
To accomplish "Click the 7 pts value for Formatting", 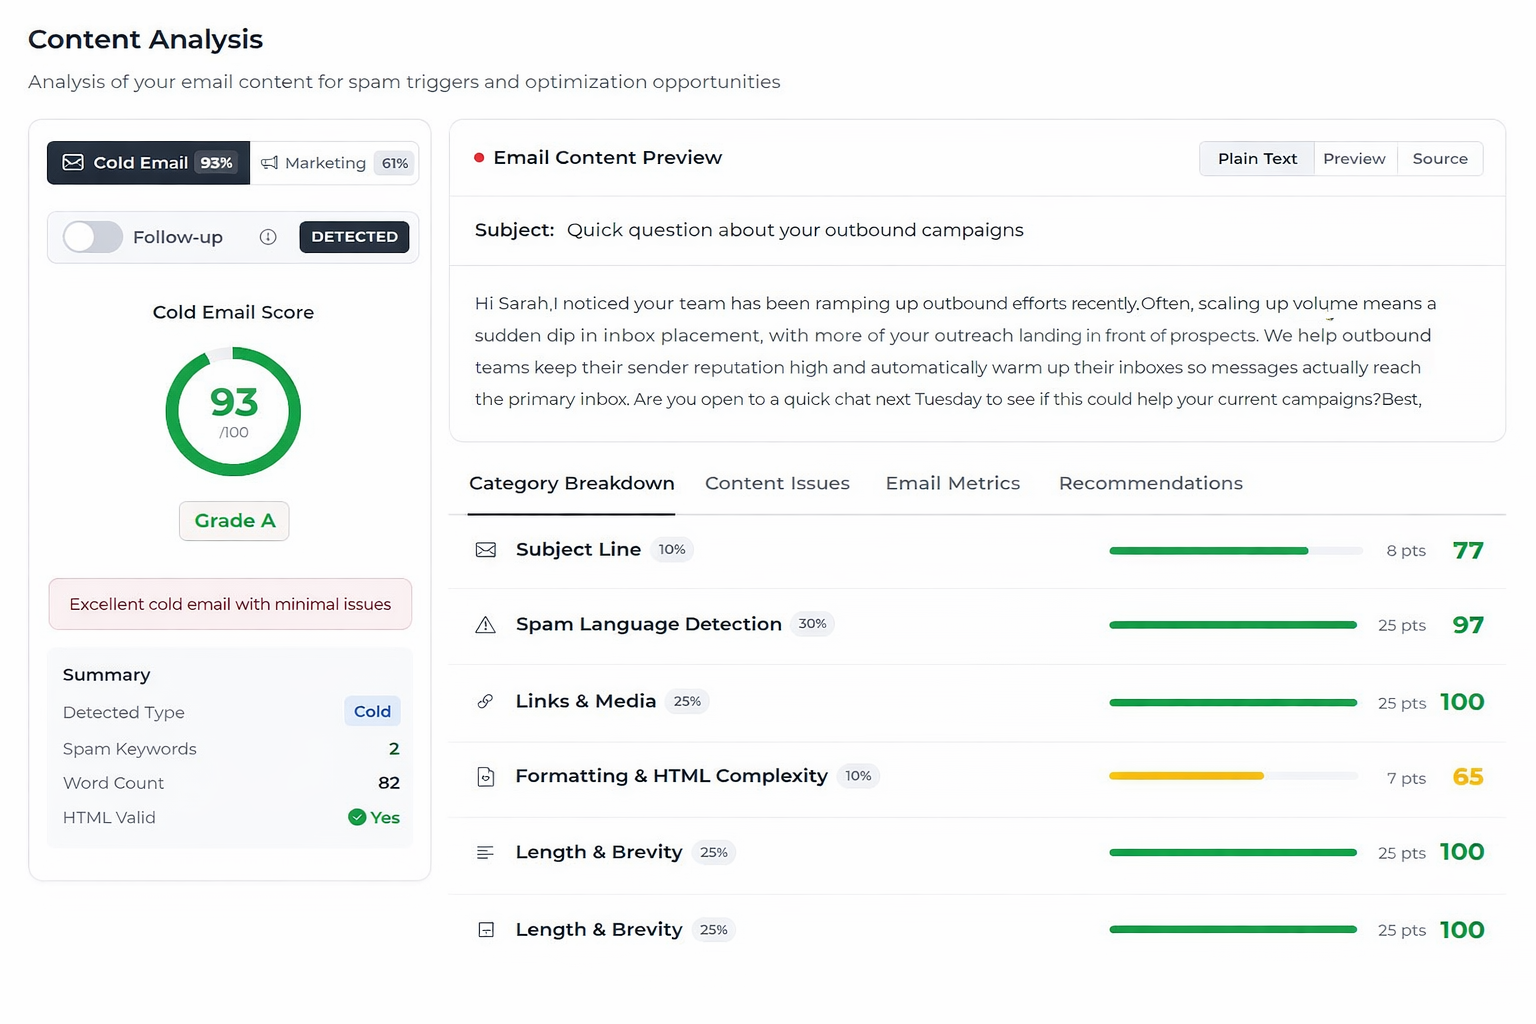I will (1406, 778).
